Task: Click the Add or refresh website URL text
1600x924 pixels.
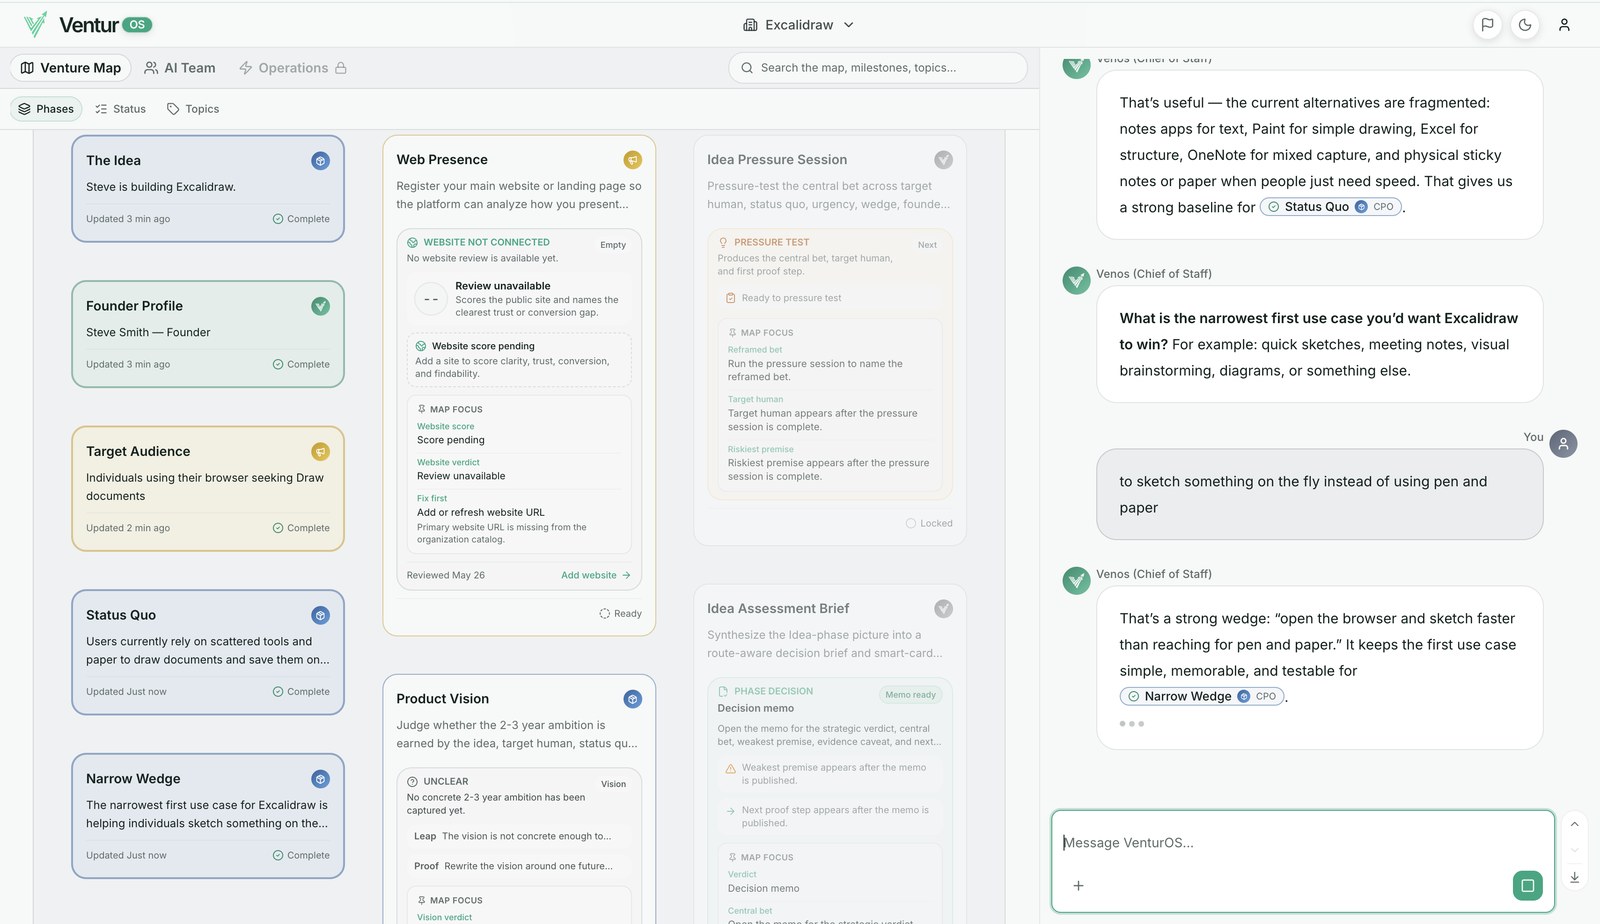Action: (x=481, y=512)
